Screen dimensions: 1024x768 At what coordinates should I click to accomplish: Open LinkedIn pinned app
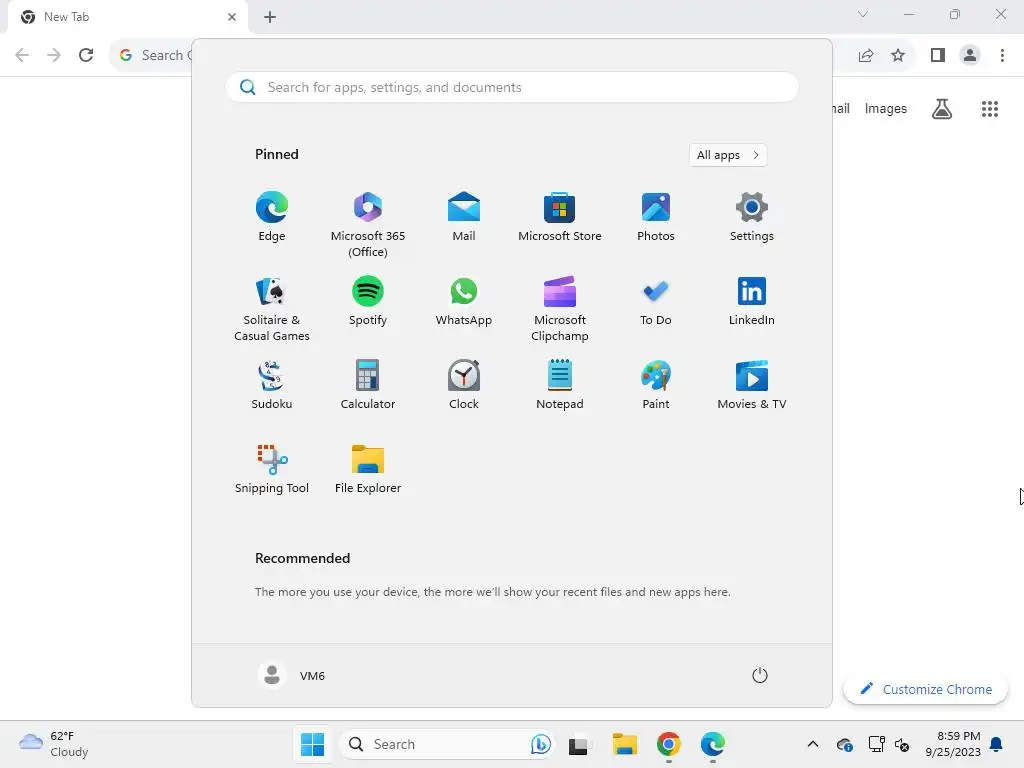tap(752, 301)
